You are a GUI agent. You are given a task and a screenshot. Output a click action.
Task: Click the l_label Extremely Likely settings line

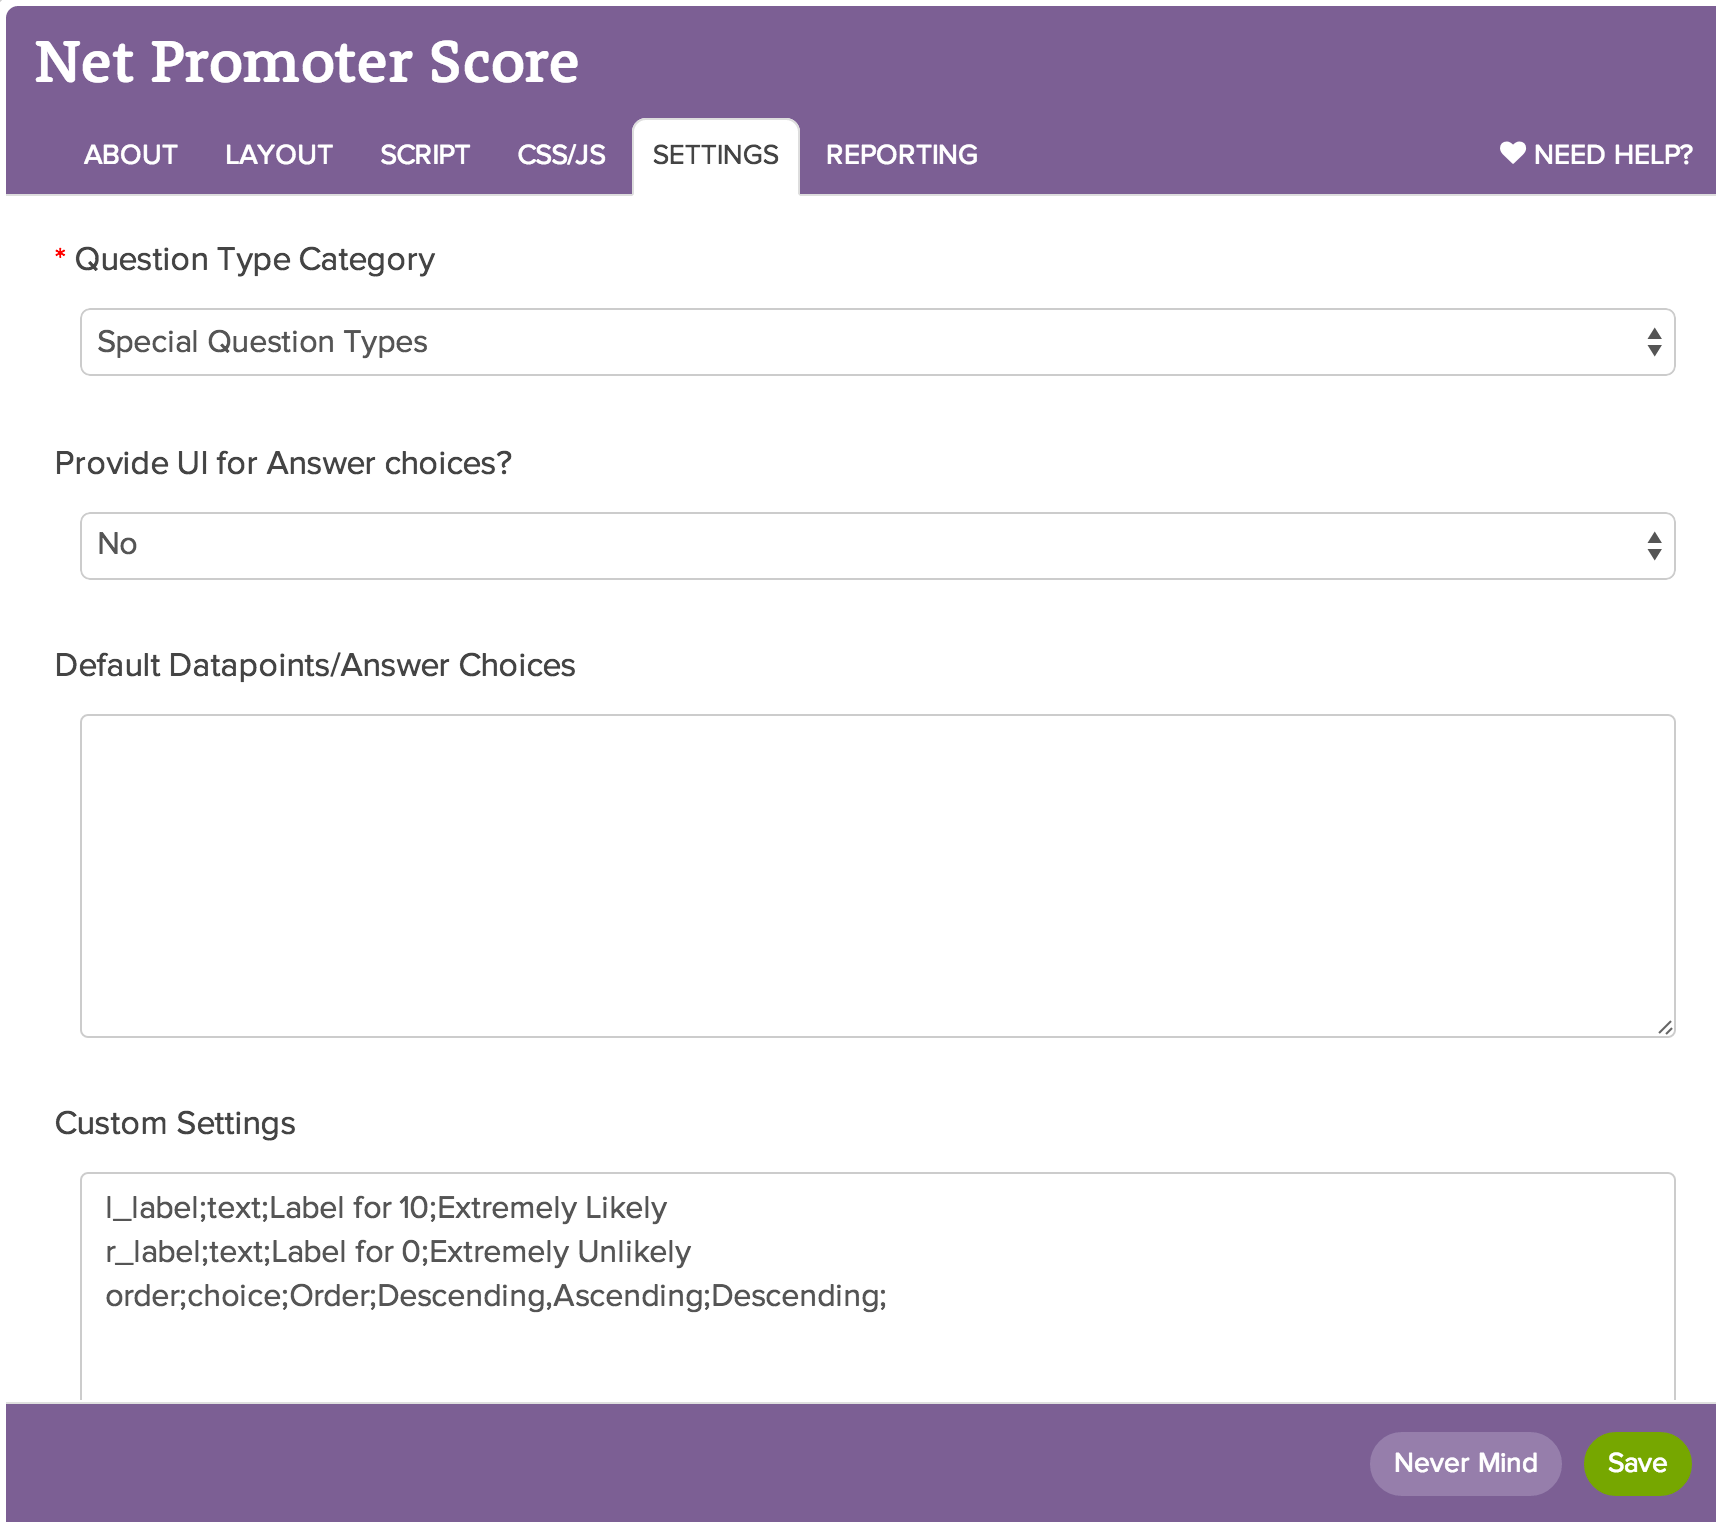386,1208
